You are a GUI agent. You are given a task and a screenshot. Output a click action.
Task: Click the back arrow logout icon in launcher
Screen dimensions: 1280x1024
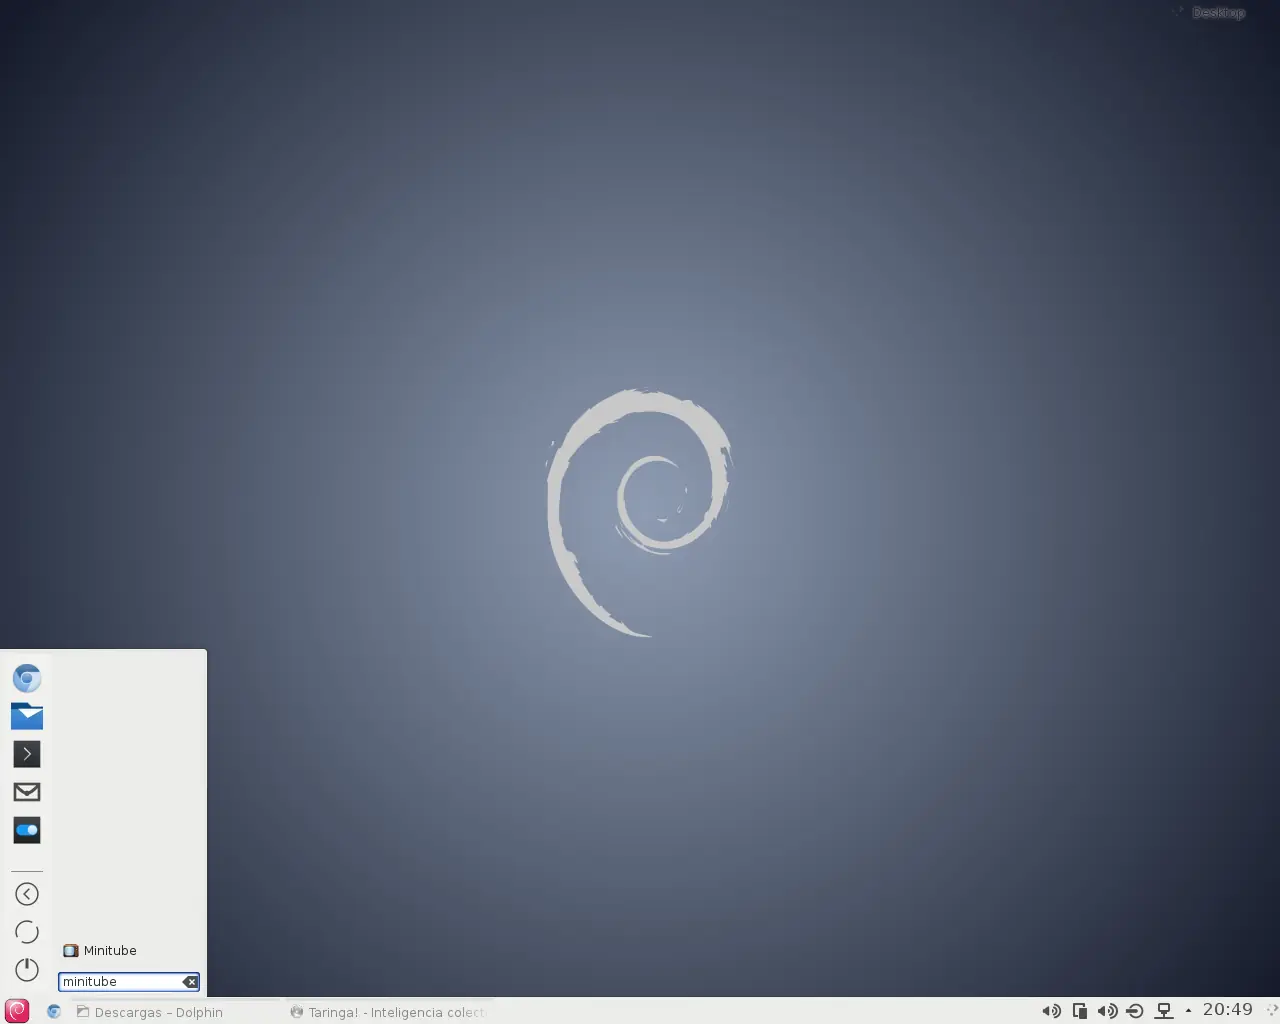(x=27, y=894)
